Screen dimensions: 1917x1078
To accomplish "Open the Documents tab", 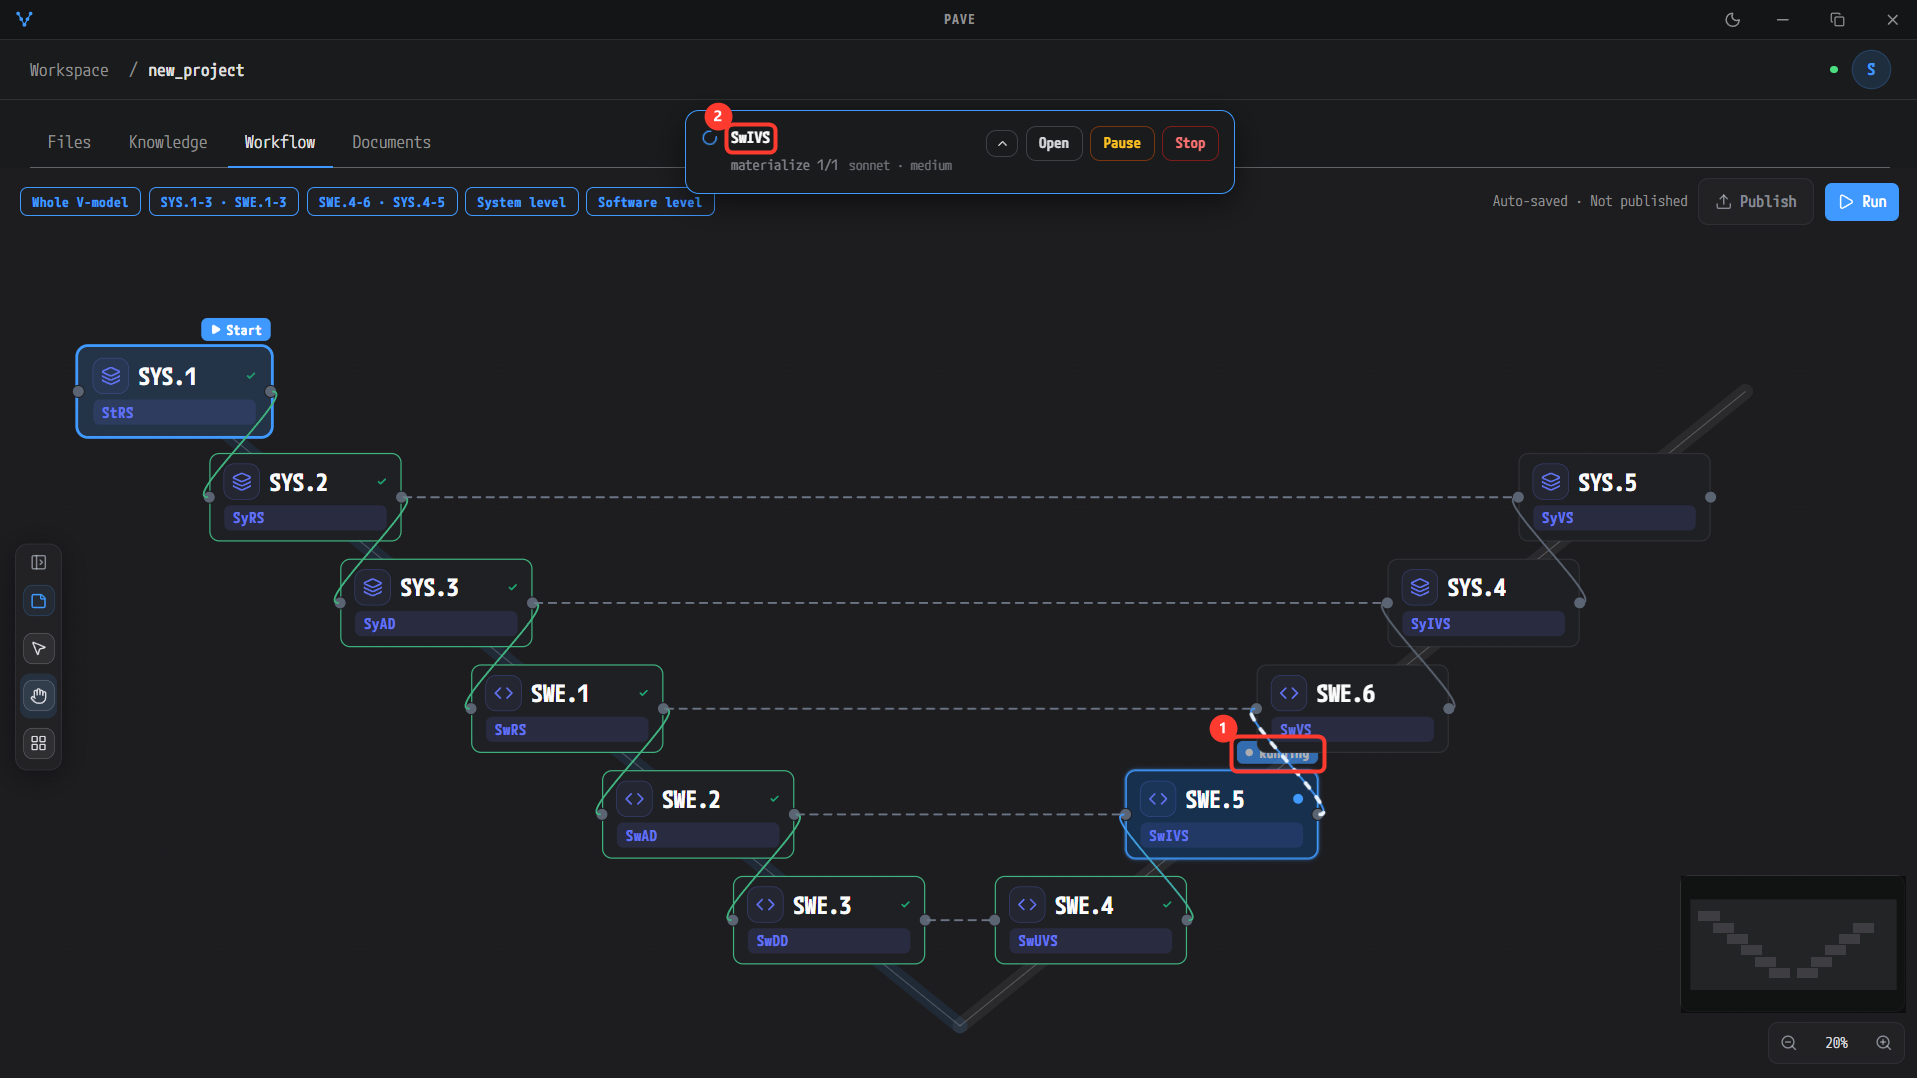I will 392,142.
